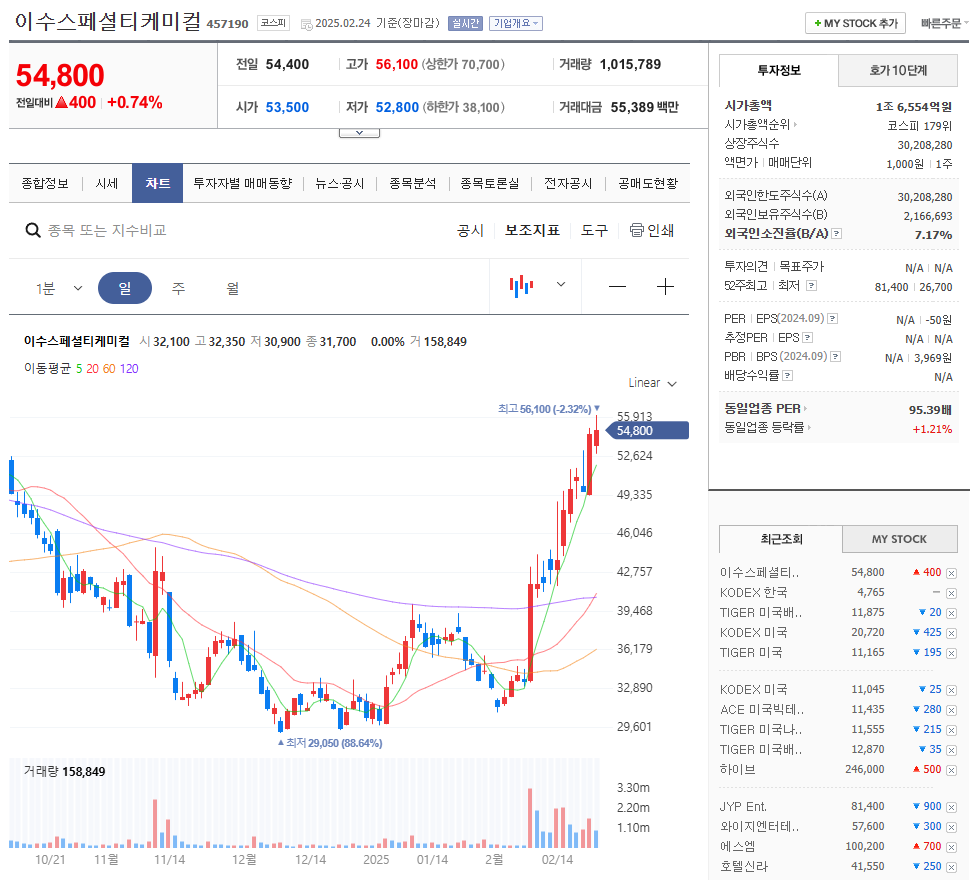Switch to the 호가 10단계 tab

[x=898, y=71]
